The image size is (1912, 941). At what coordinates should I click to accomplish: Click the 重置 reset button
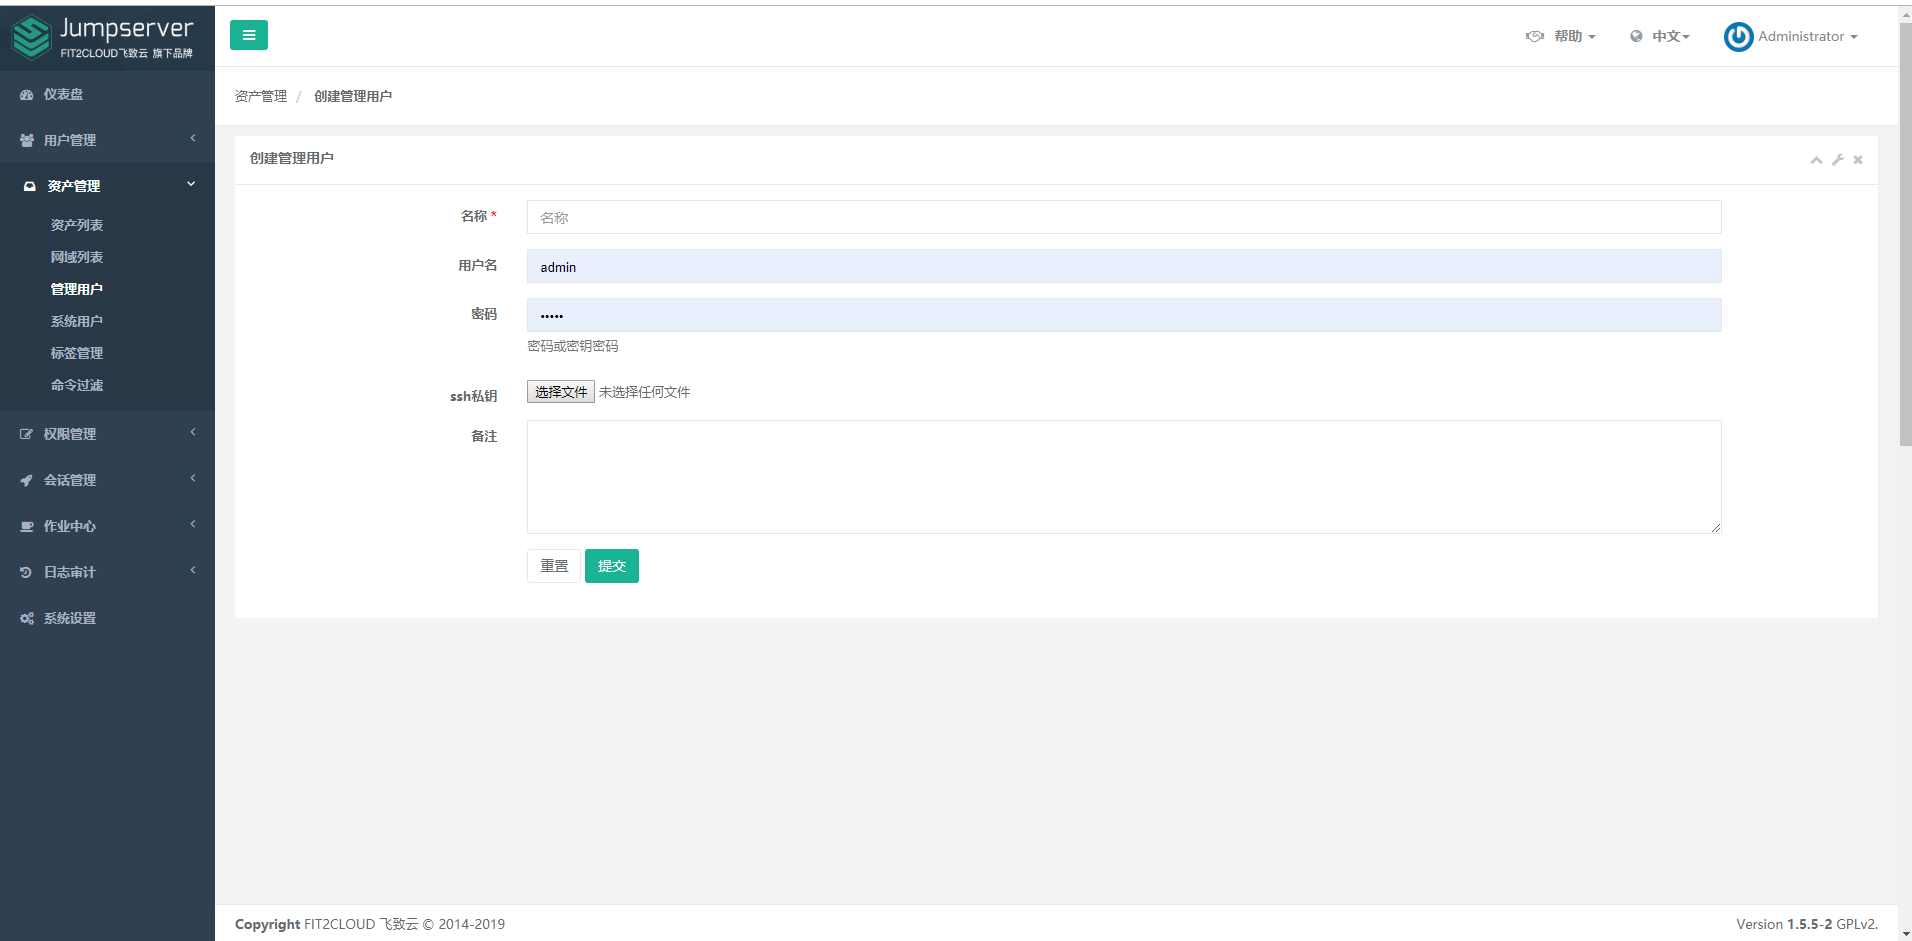tap(554, 566)
